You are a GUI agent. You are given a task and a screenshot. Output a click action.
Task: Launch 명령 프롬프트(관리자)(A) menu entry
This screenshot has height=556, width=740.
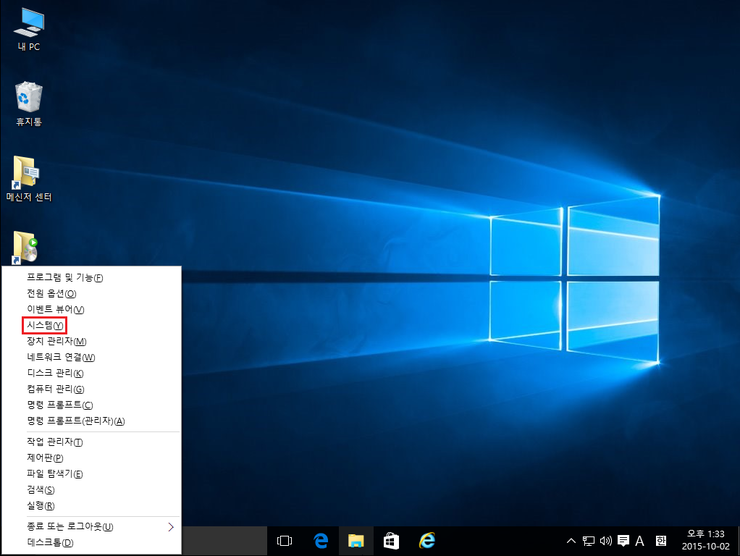point(92,421)
